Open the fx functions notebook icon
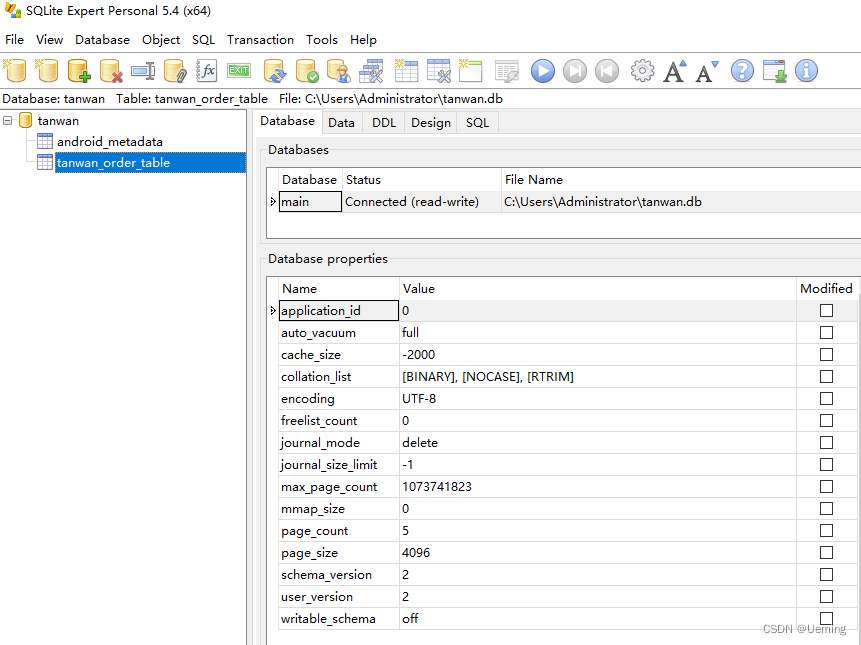 (x=207, y=71)
